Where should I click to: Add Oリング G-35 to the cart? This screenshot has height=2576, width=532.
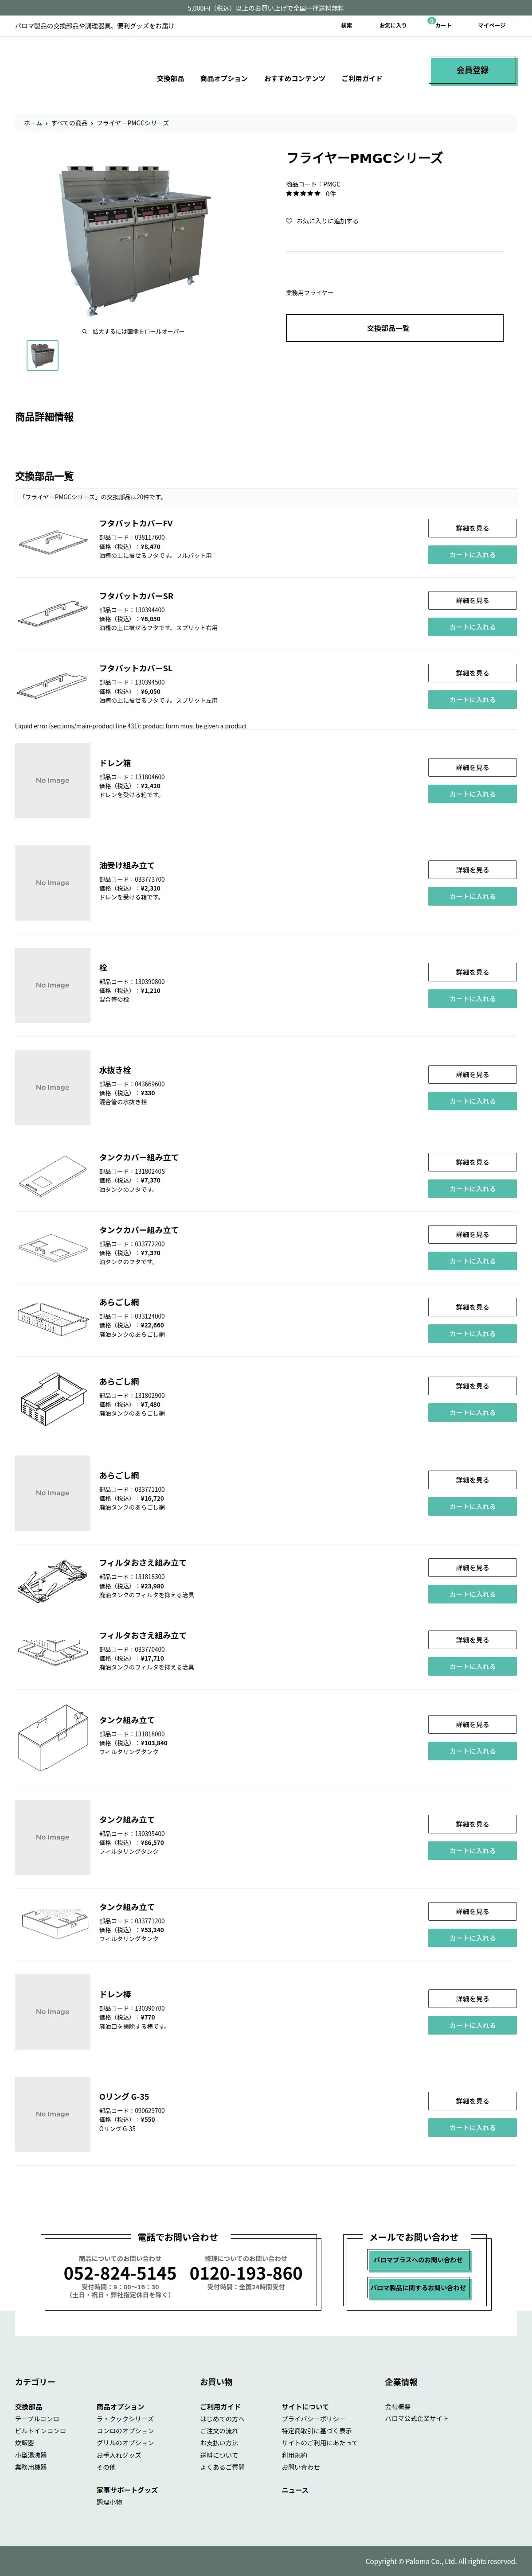[472, 2128]
